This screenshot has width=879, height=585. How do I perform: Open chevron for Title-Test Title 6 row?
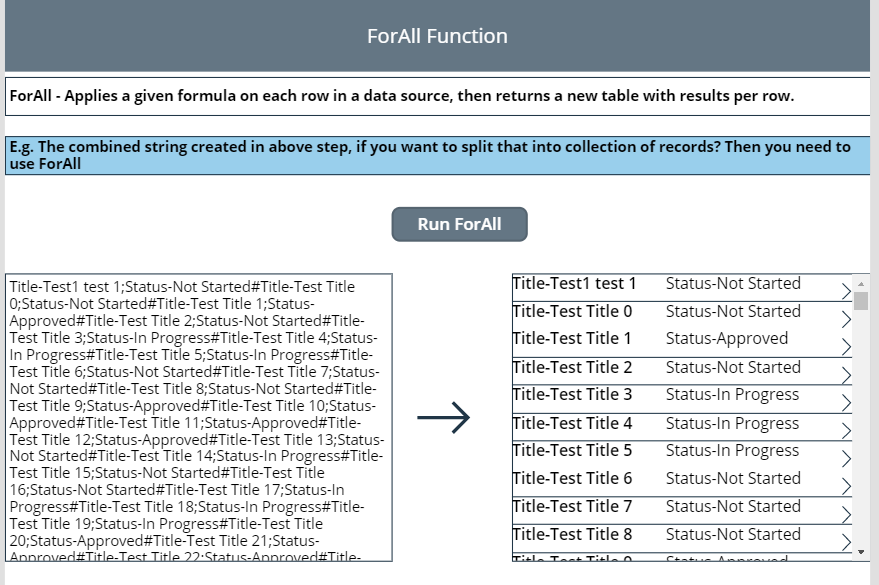coord(846,486)
